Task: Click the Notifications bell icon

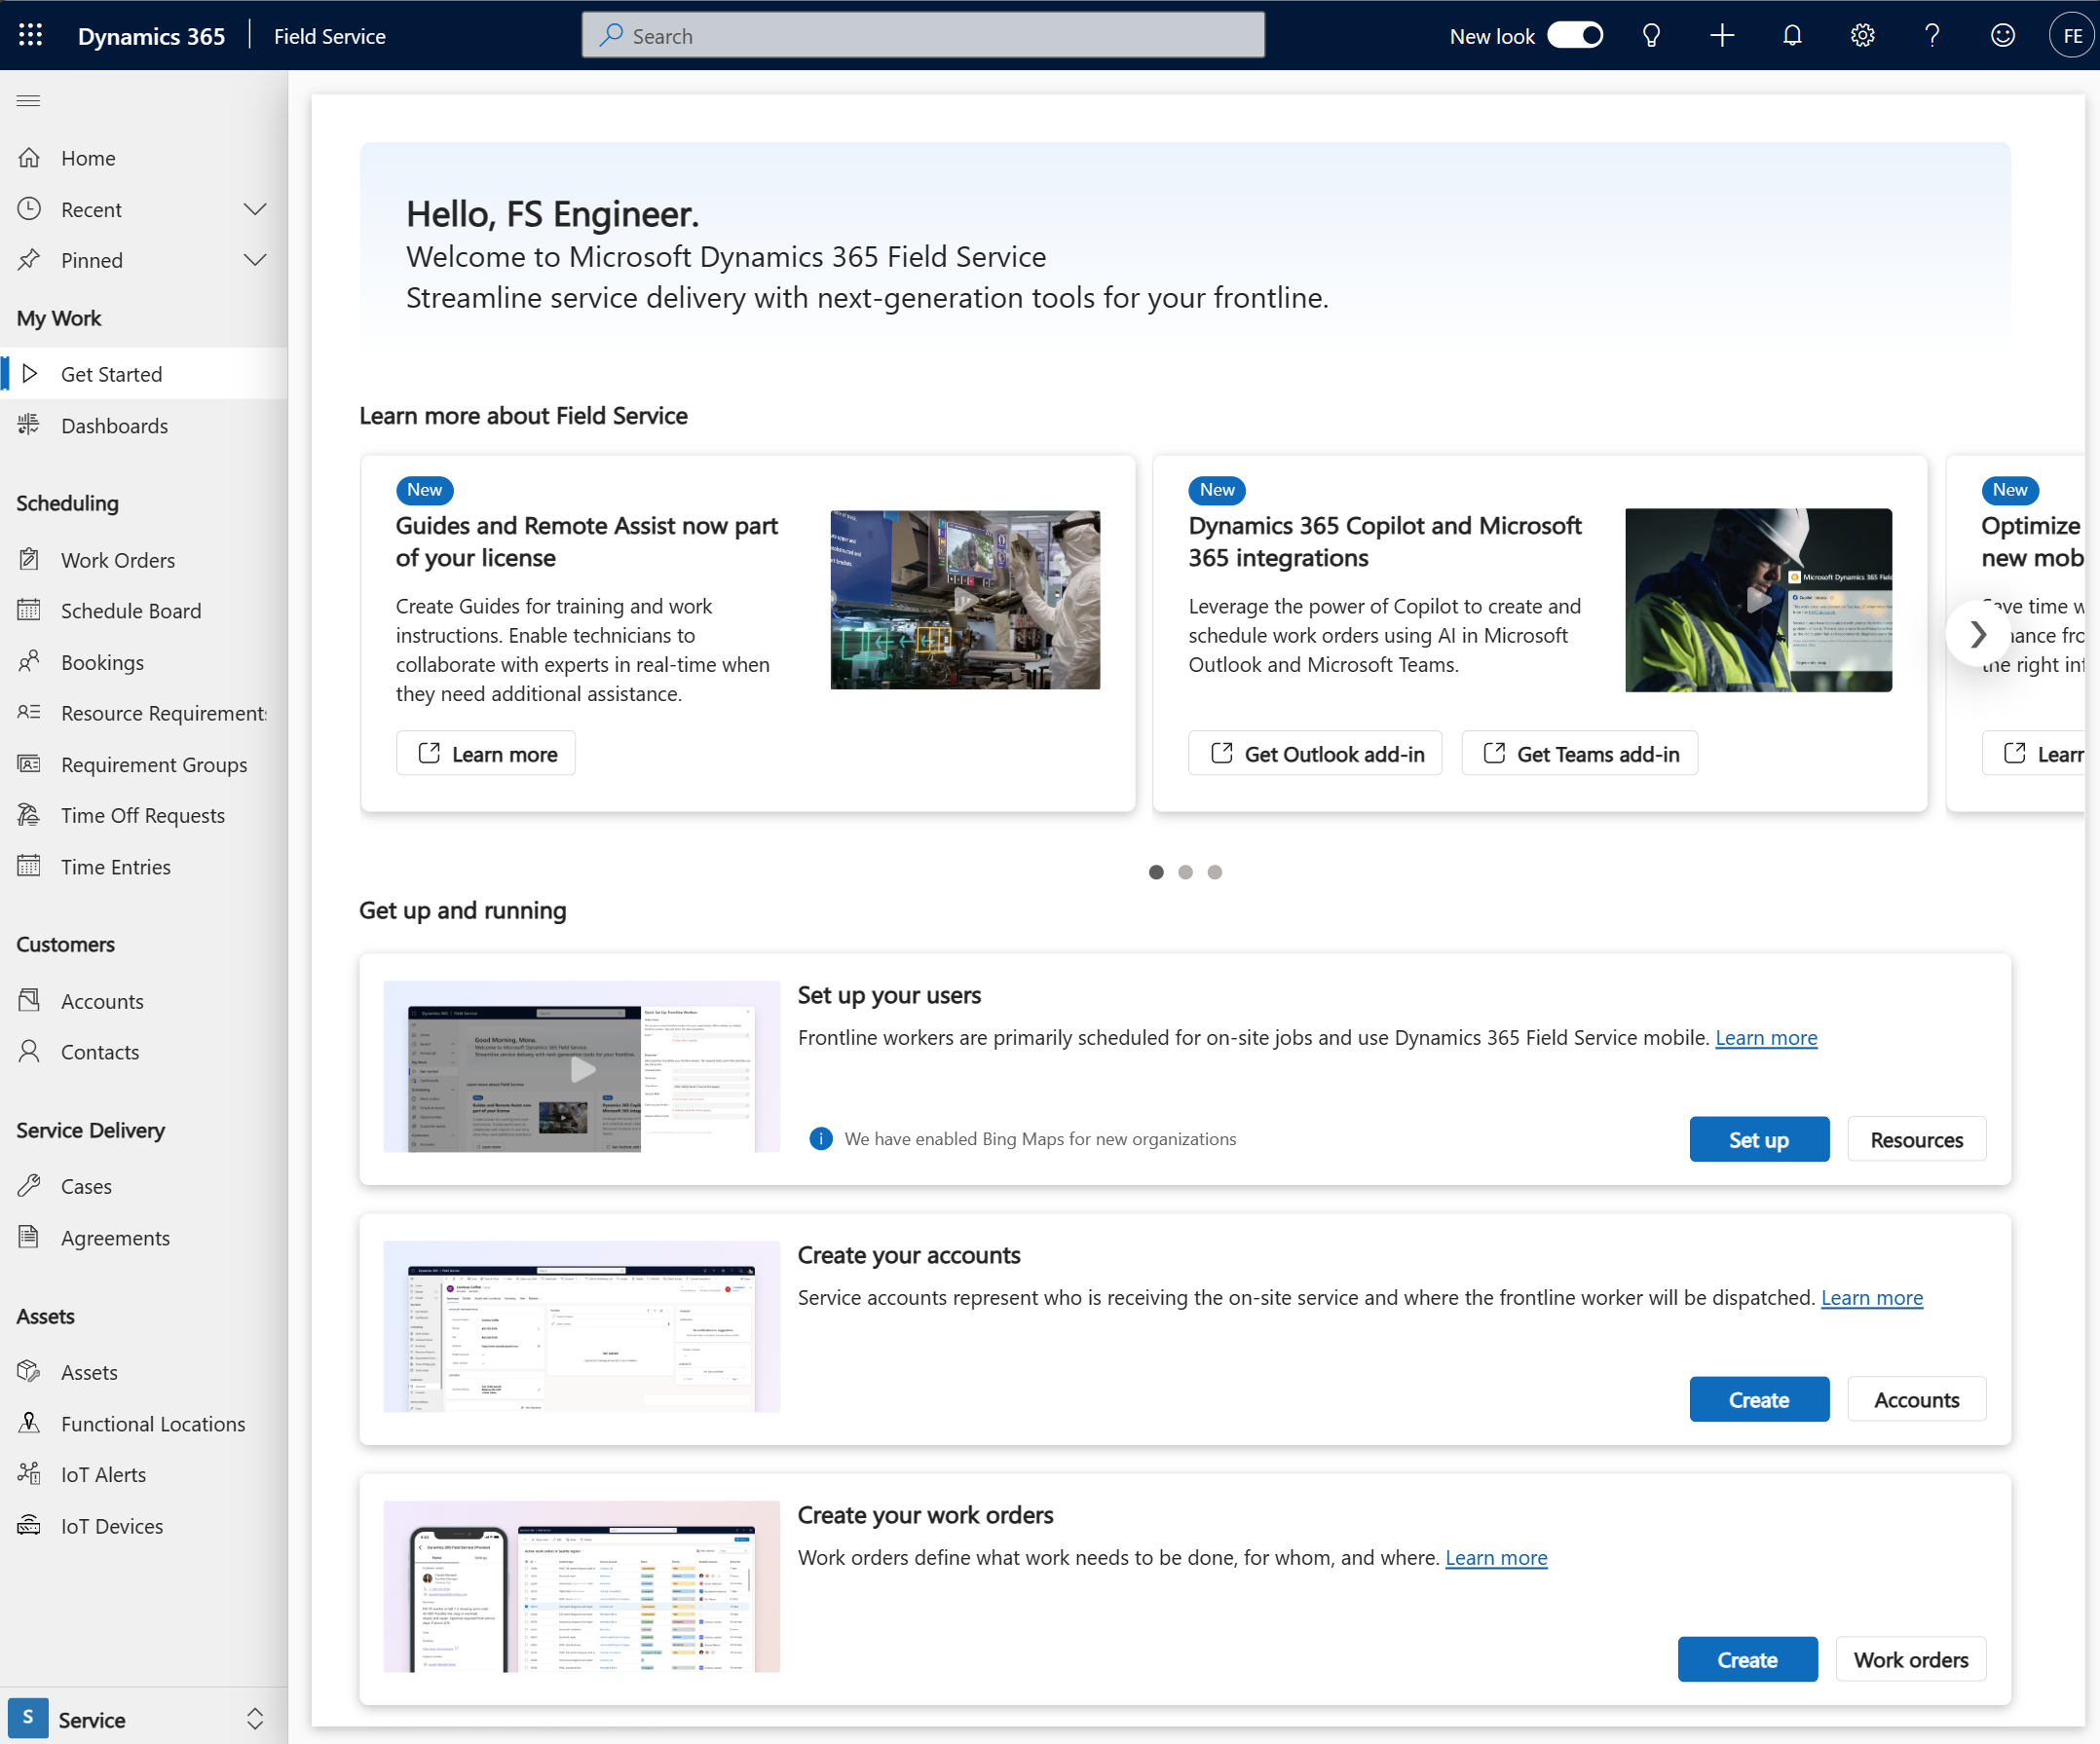Action: [x=1791, y=35]
